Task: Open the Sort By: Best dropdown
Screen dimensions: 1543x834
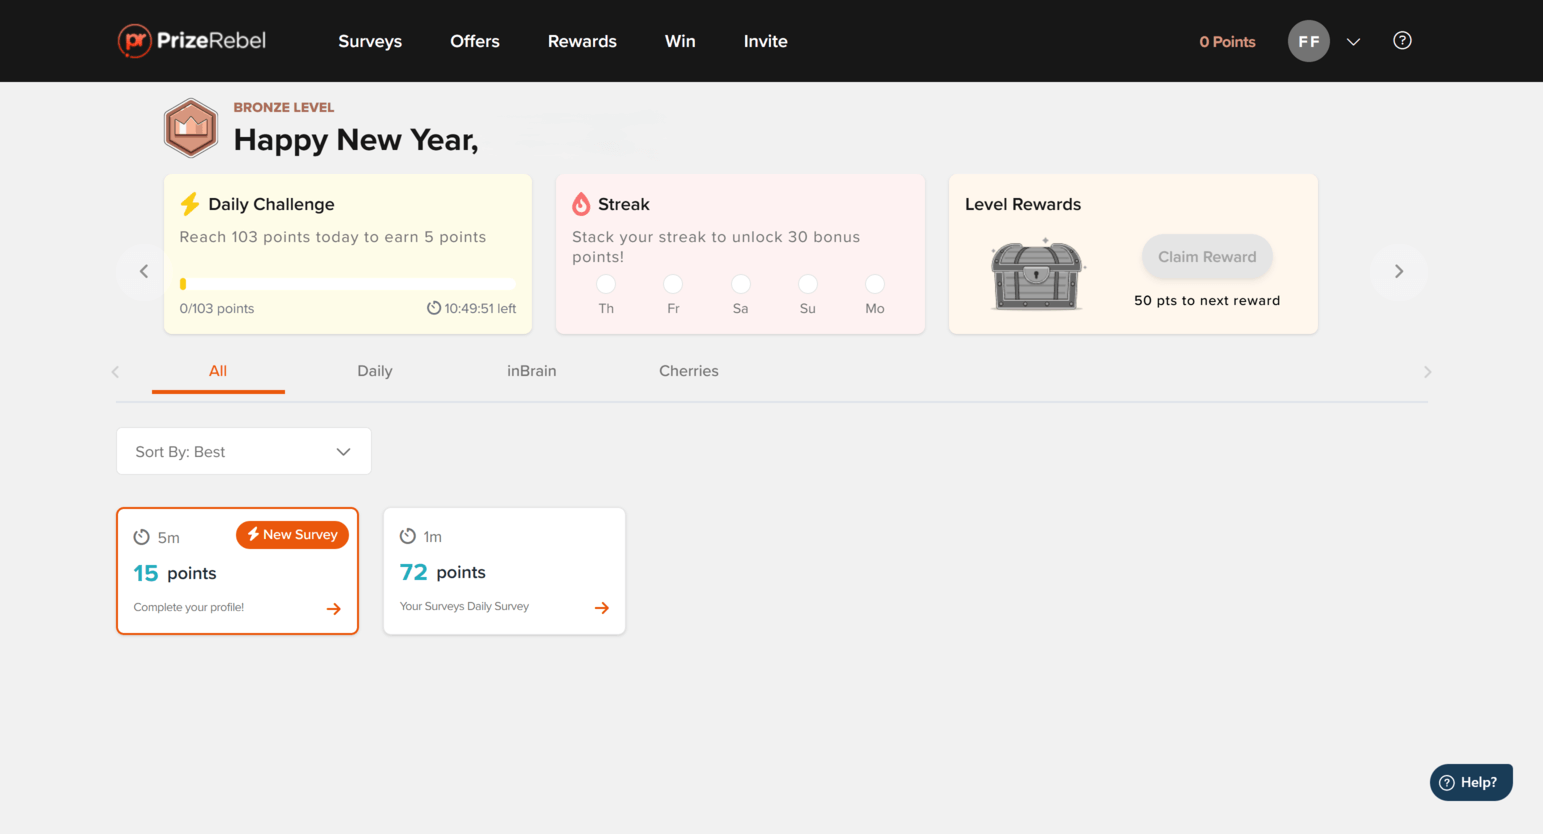Action: tap(243, 451)
